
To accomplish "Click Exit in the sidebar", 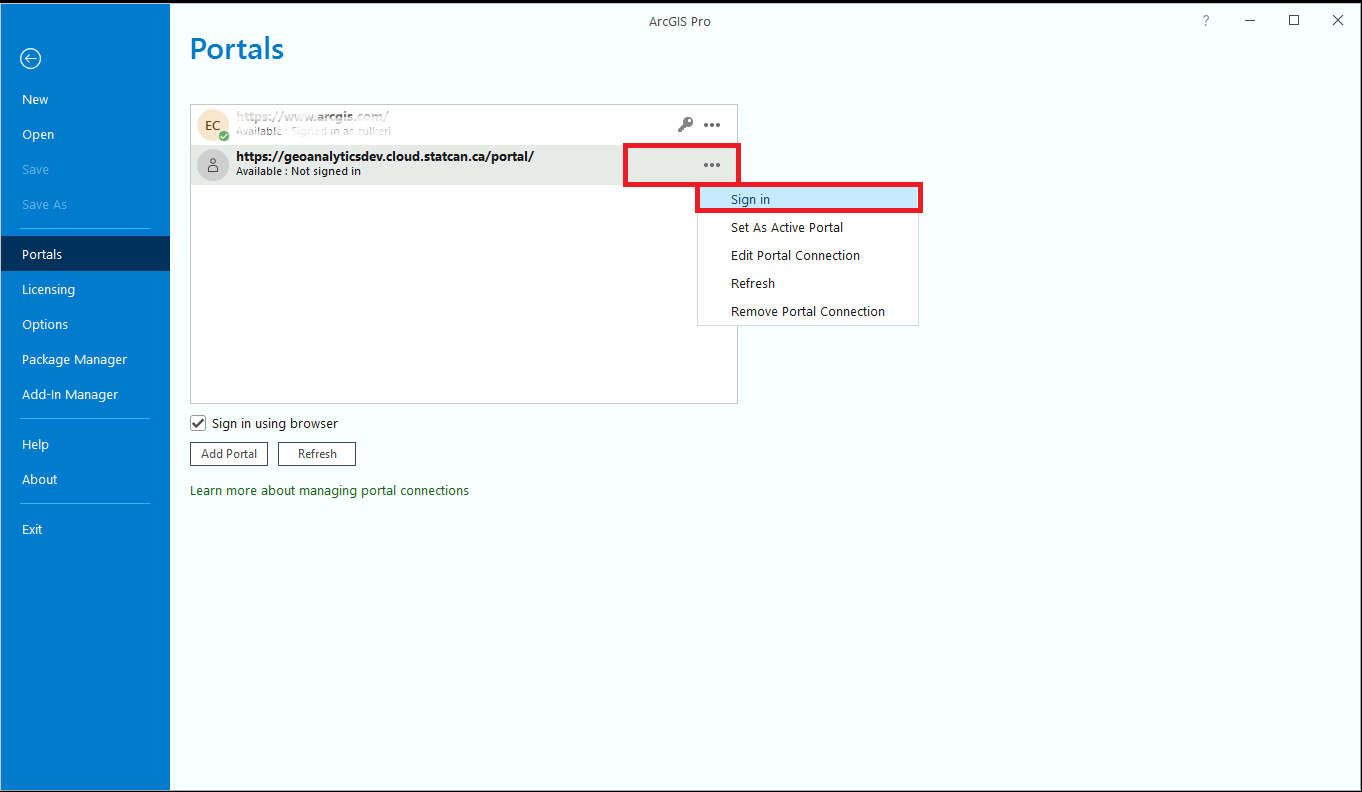I will 85,530.
